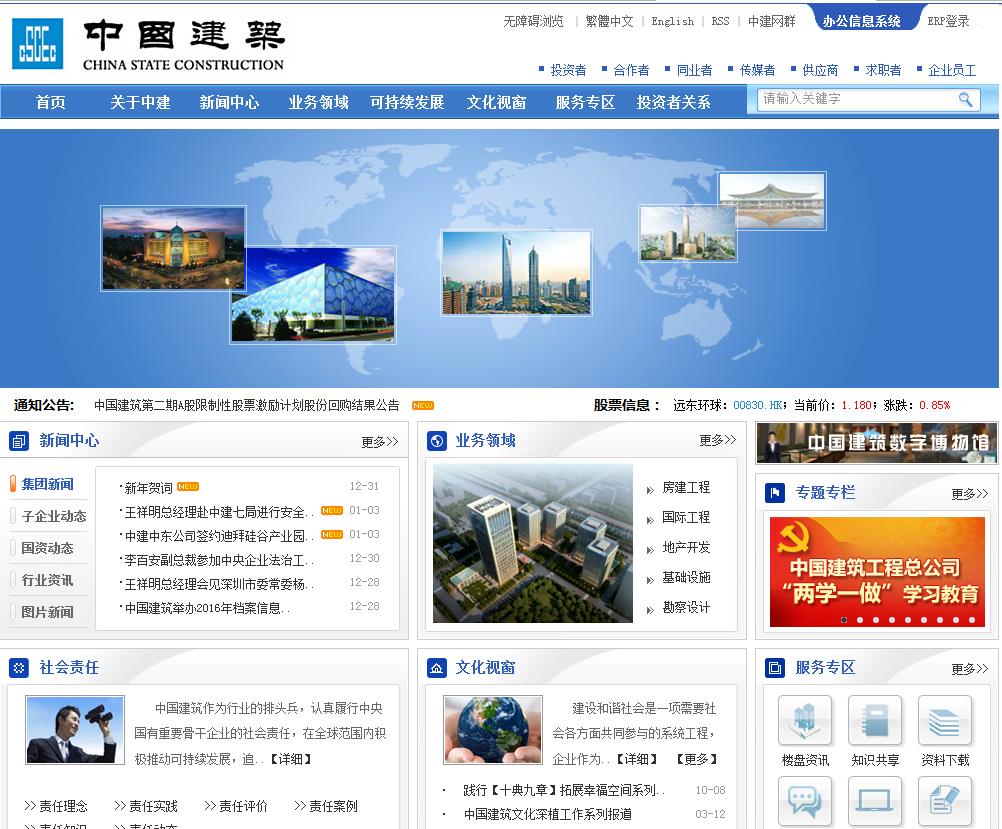Open the 00830.HK stock code link
Screen dimensions: 1002x829
click(x=759, y=405)
